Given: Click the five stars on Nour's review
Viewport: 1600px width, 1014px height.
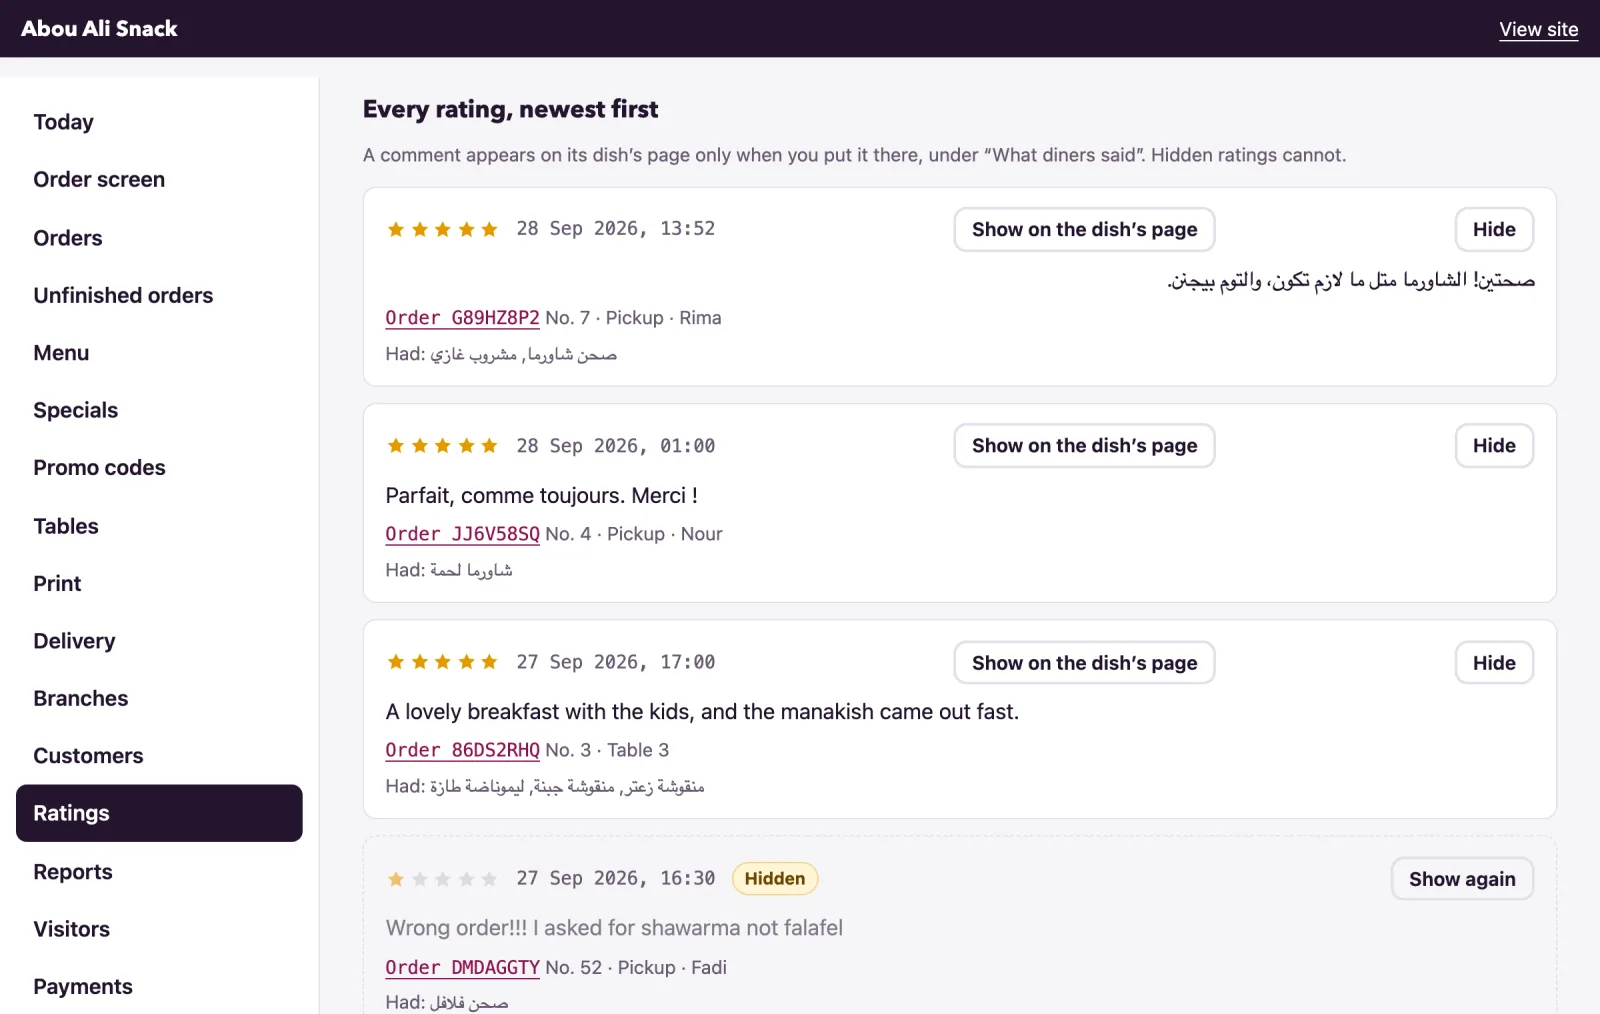Looking at the screenshot, I should (442, 445).
